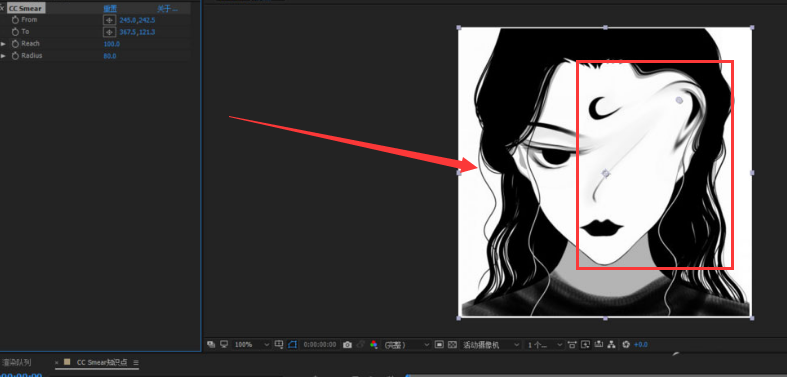This screenshot has height=377, width=787.
Task: Switch to the 渲染队列 tab
Action: point(16,362)
